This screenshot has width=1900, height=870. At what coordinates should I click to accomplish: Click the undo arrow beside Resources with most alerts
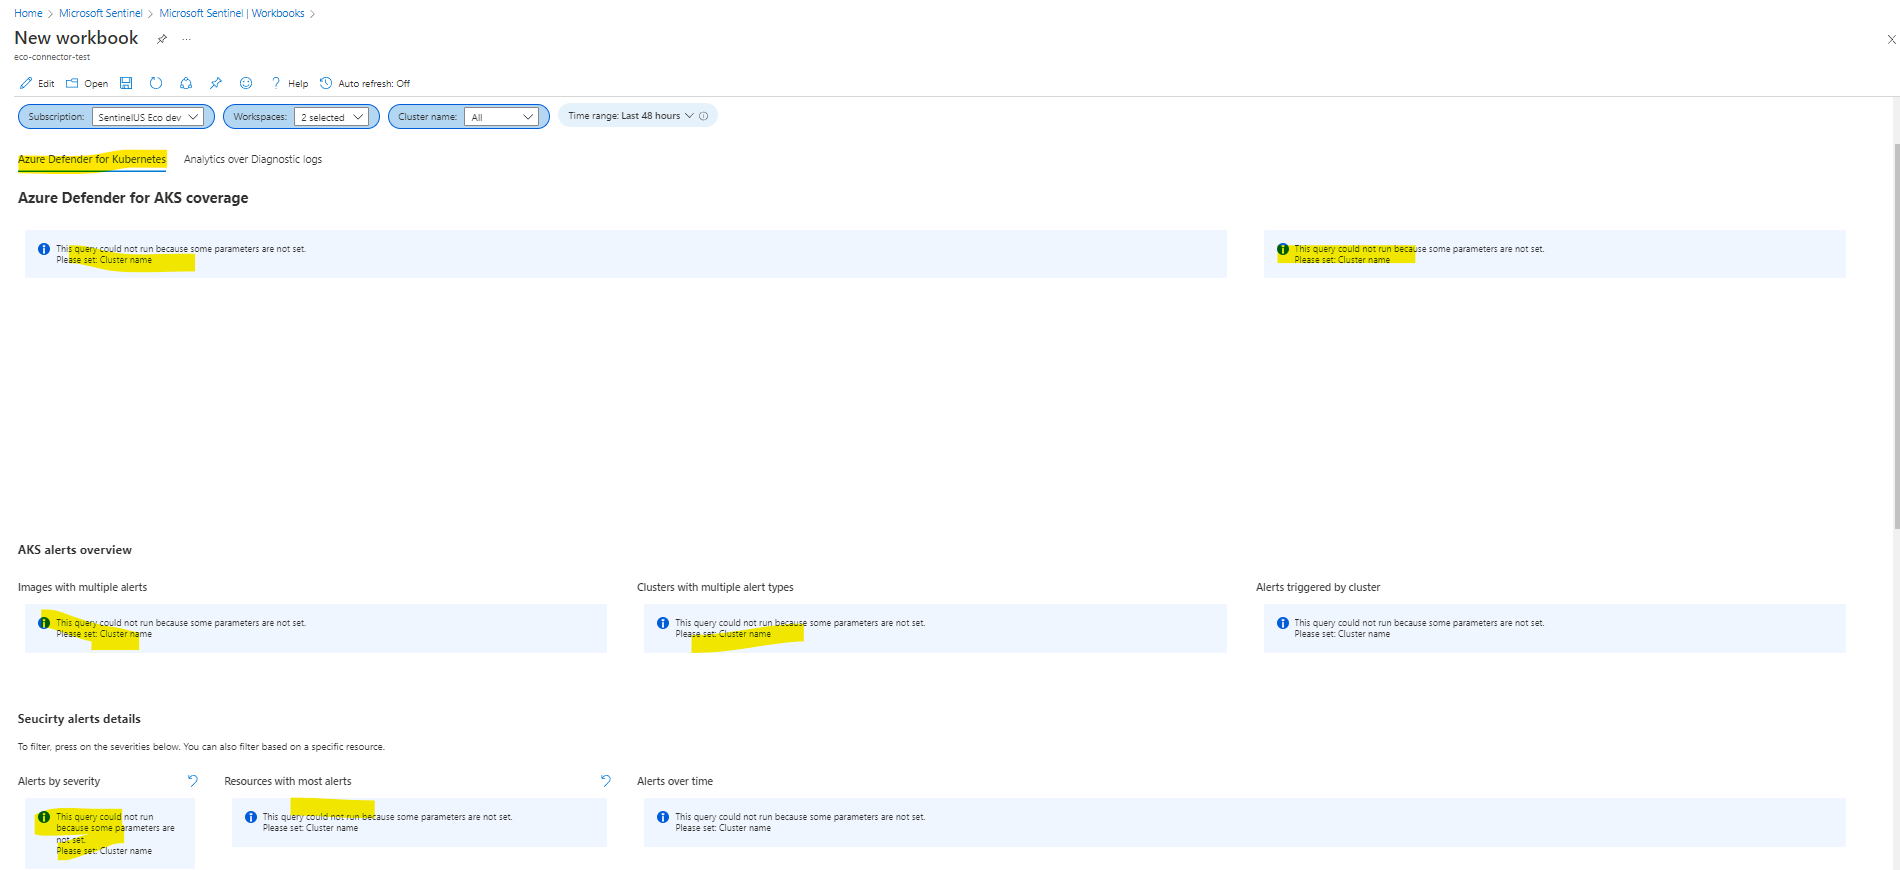(x=605, y=781)
